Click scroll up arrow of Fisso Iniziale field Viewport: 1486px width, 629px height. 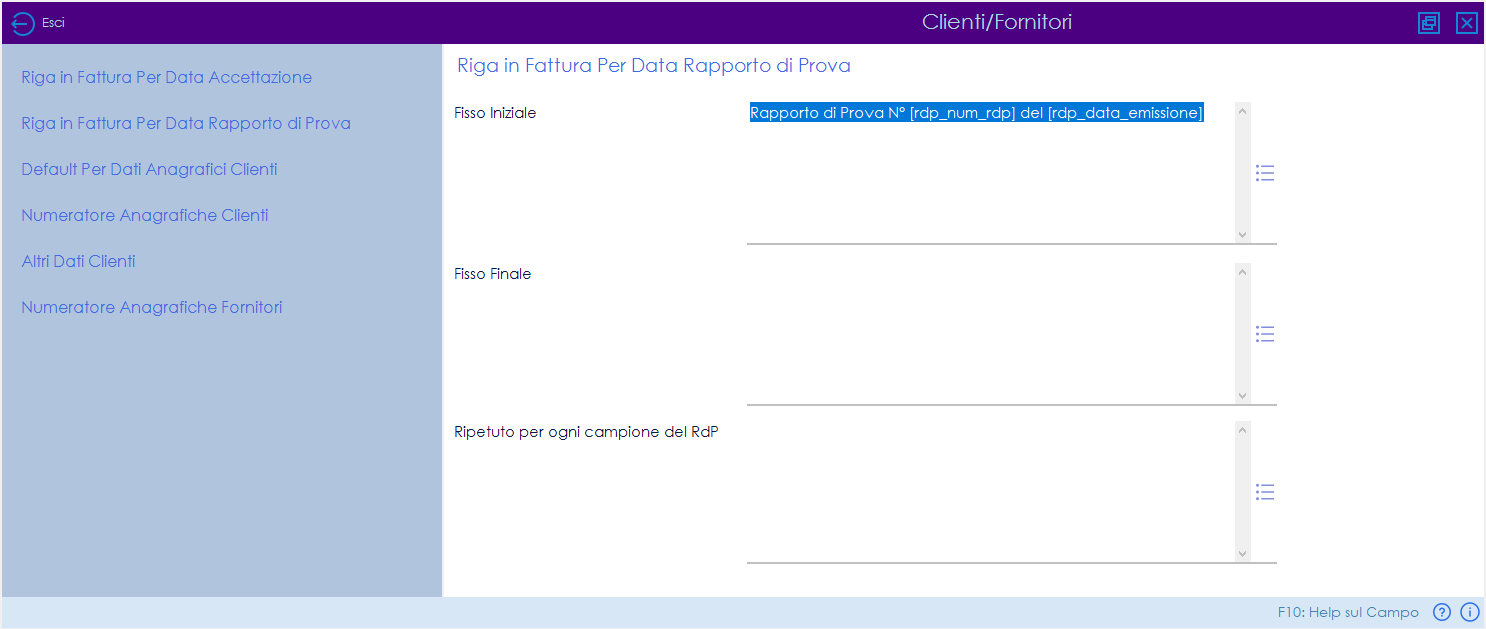tap(1243, 111)
